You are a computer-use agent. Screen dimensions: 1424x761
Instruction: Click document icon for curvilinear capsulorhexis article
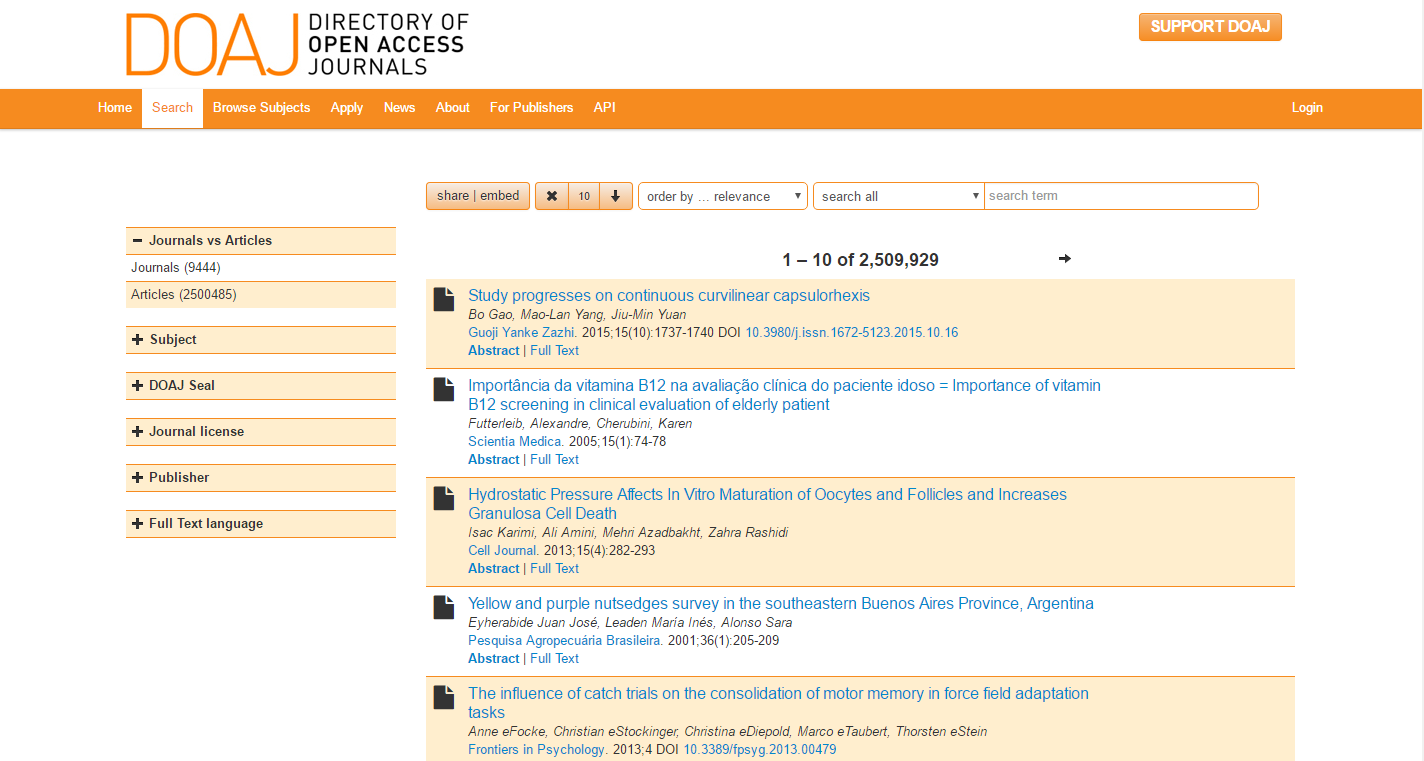point(444,299)
